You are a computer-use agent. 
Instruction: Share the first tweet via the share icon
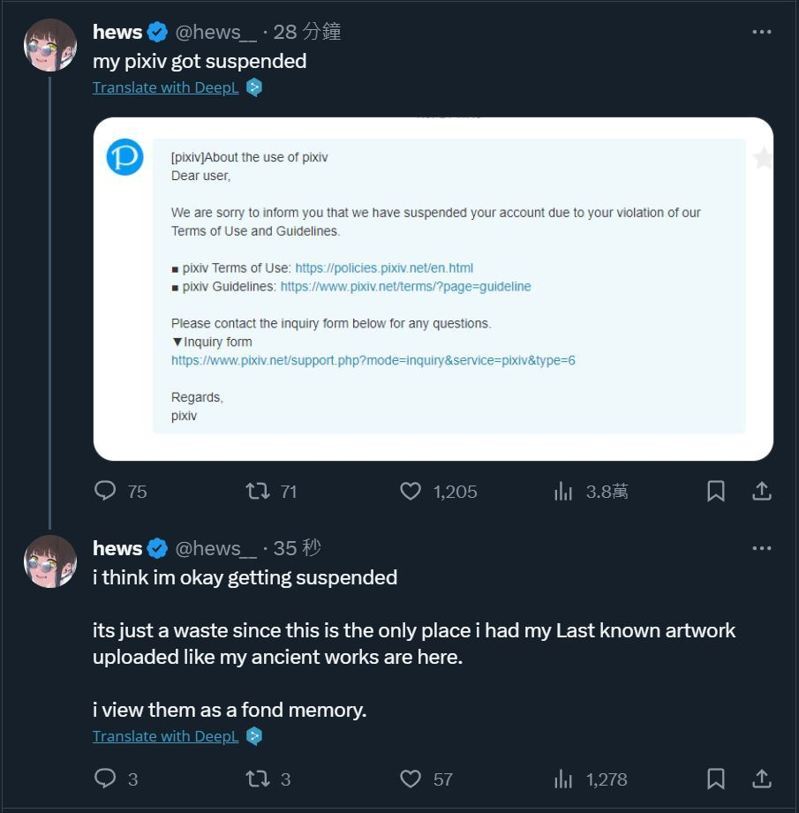pyautogui.click(x=762, y=491)
